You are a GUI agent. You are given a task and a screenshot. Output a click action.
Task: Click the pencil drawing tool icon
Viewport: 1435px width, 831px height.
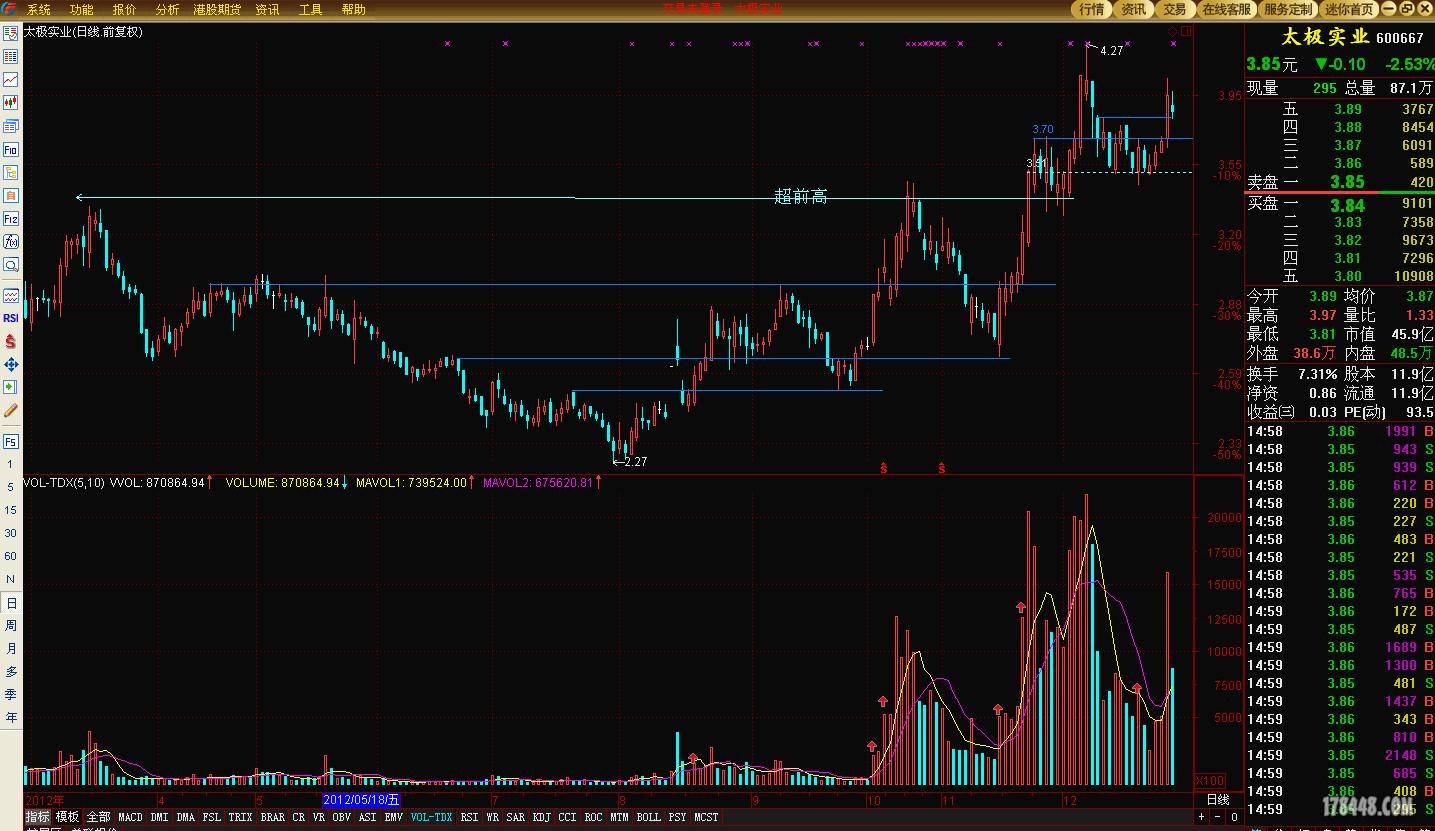coord(11,410)
